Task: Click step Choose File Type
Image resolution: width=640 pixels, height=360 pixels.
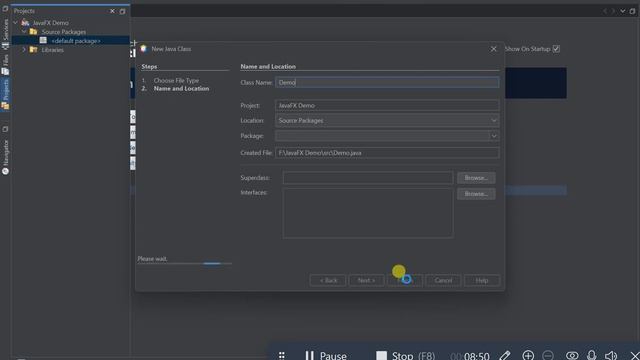Action: coord(176,80)
